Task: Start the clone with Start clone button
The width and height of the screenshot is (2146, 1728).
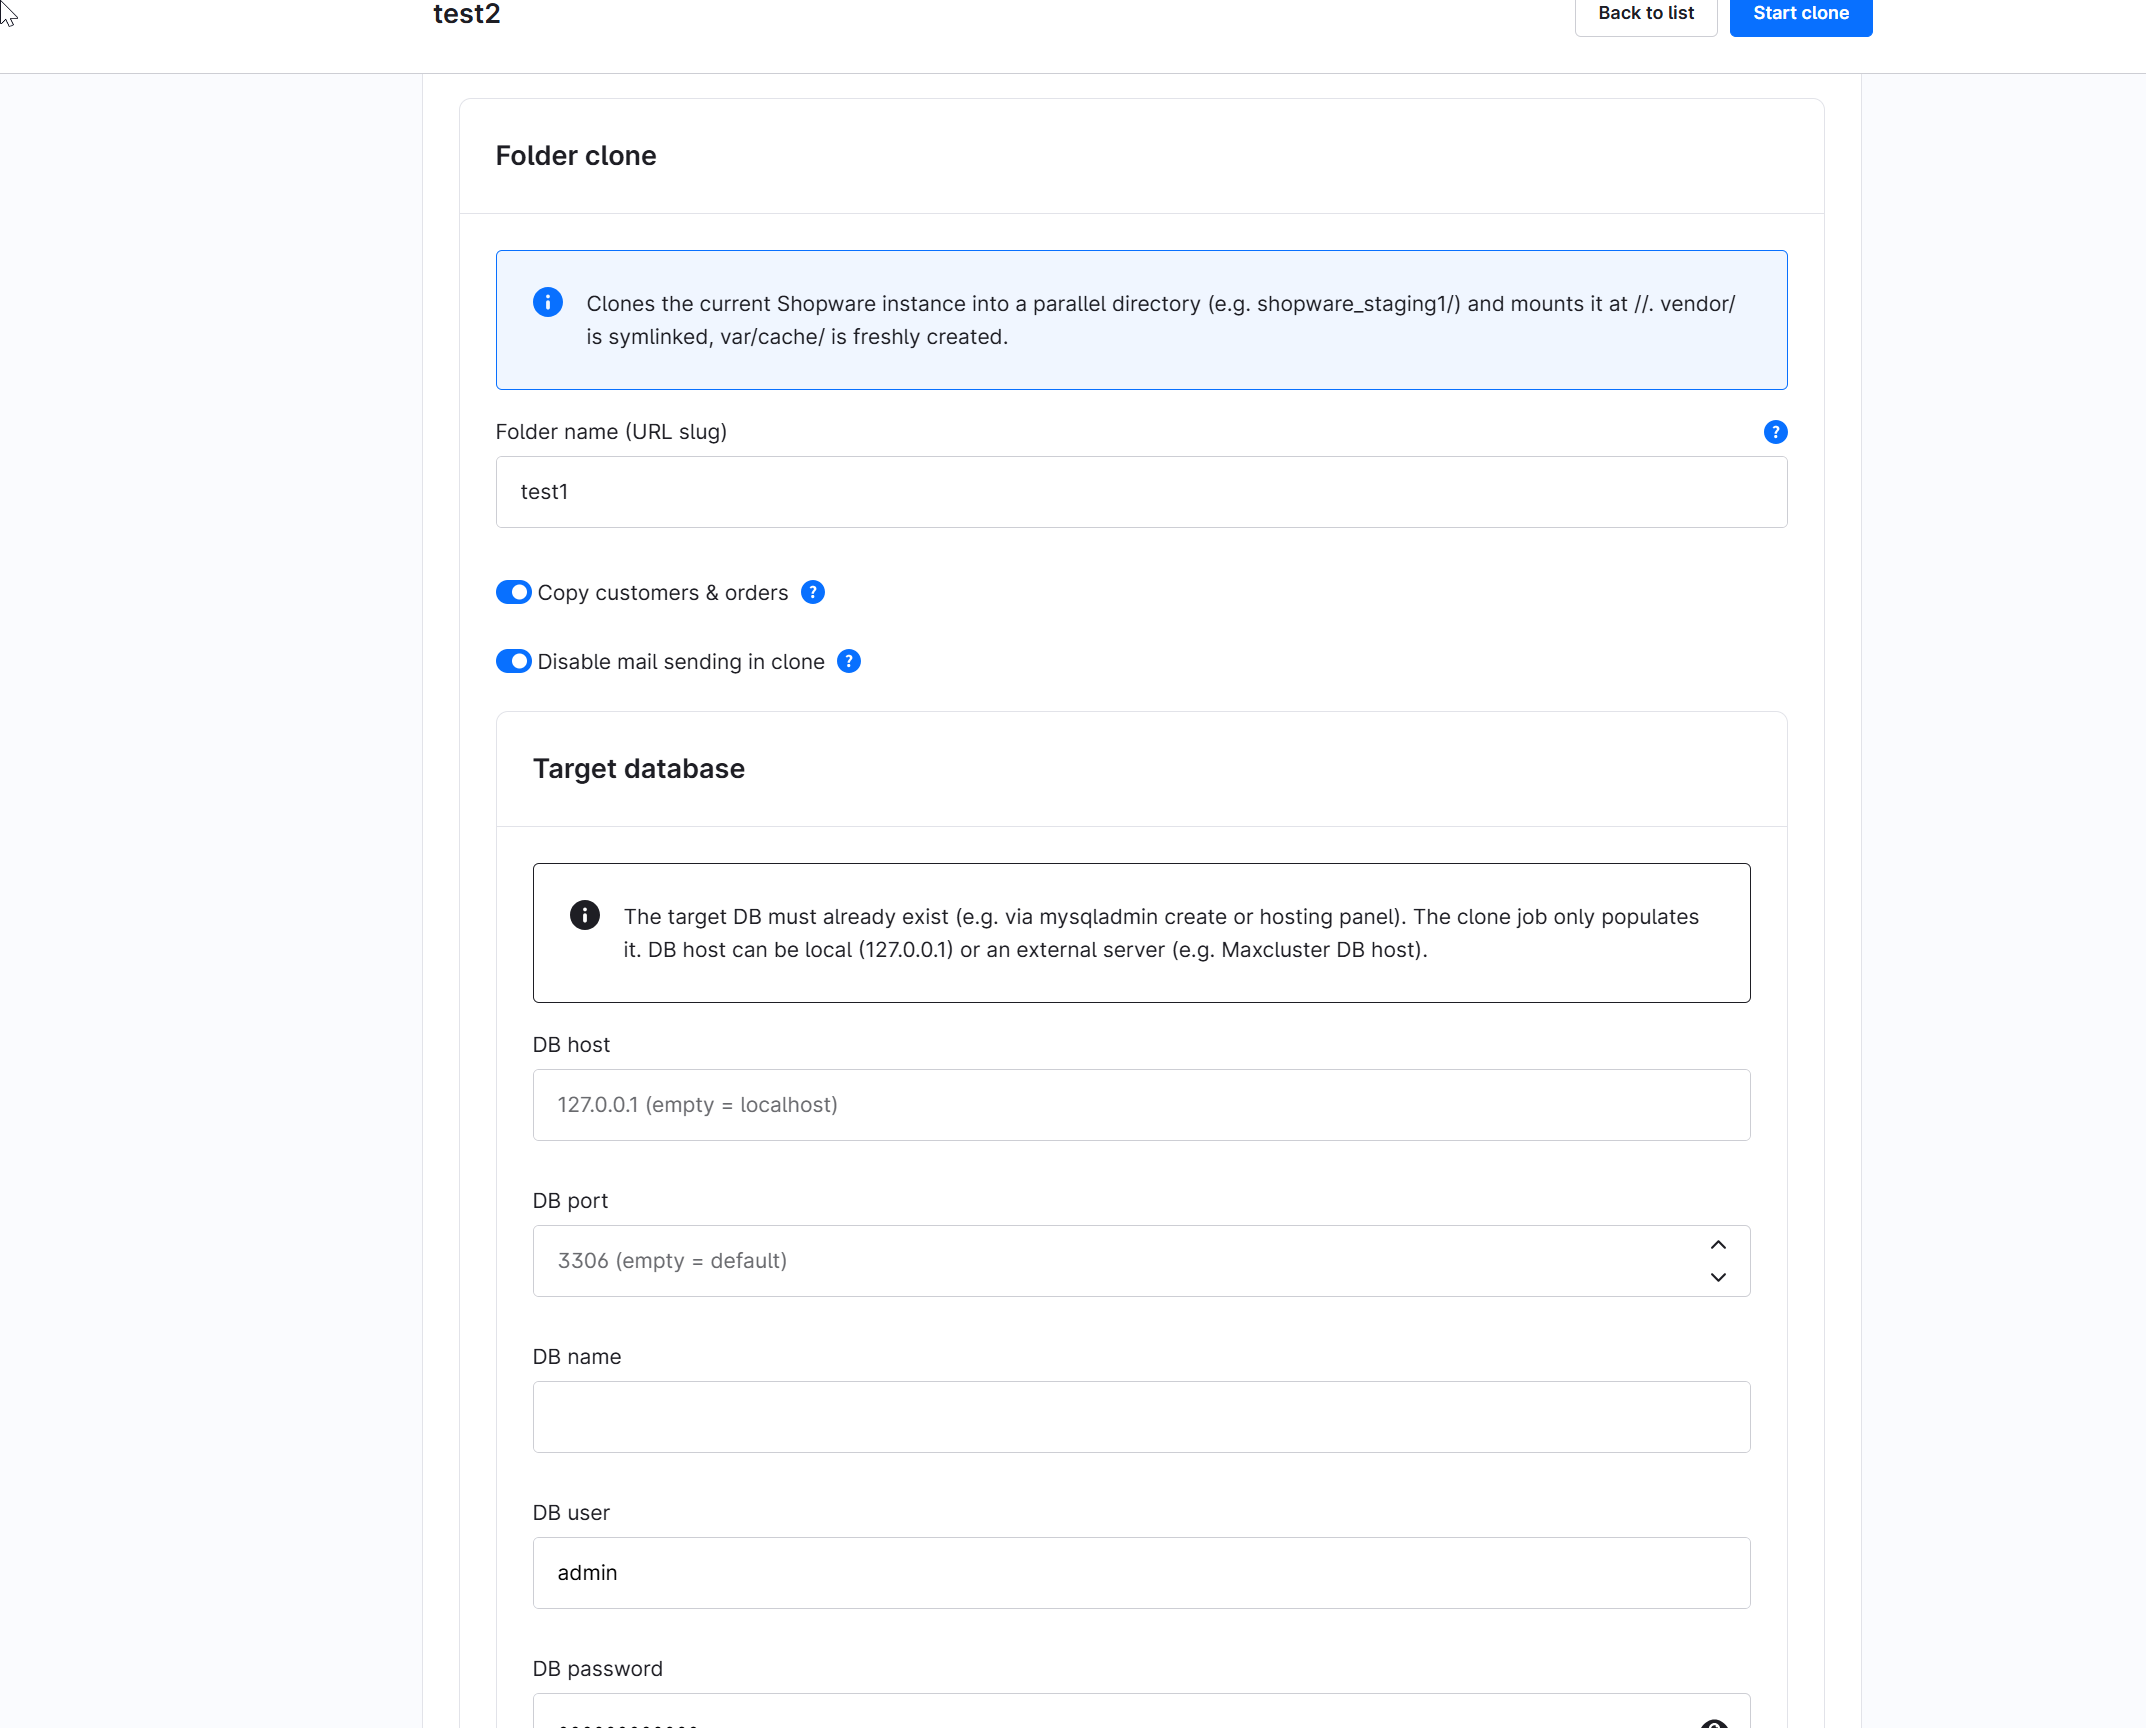Action: (x=1801, y=15)
